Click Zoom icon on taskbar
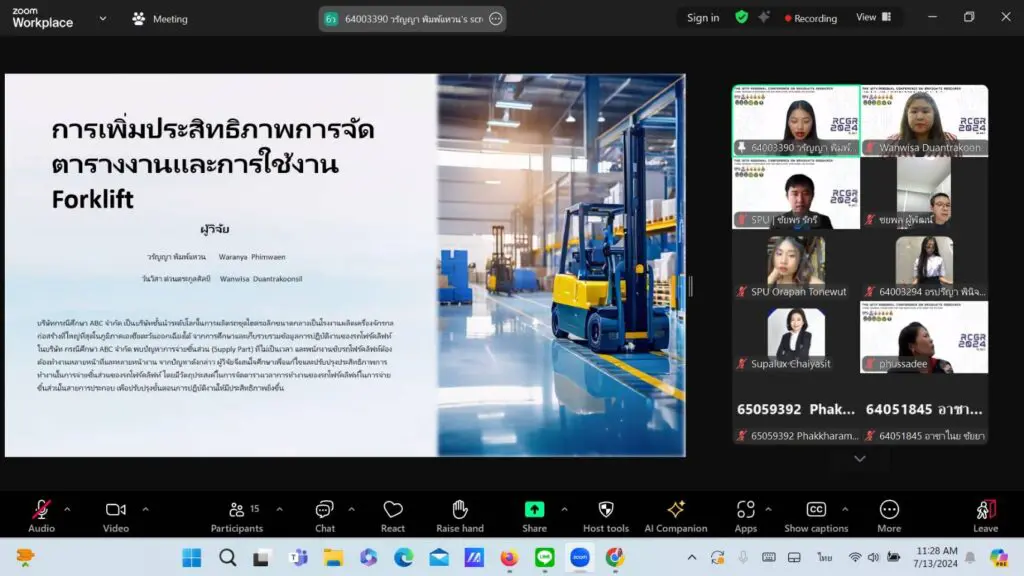 click(580, 558)
